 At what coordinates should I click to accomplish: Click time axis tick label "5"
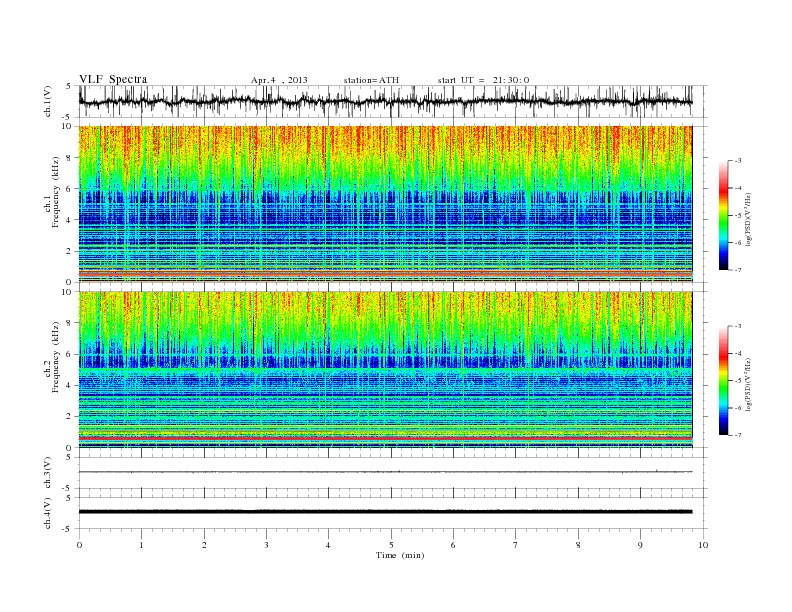pyautogui.click(x=391, y=545)
